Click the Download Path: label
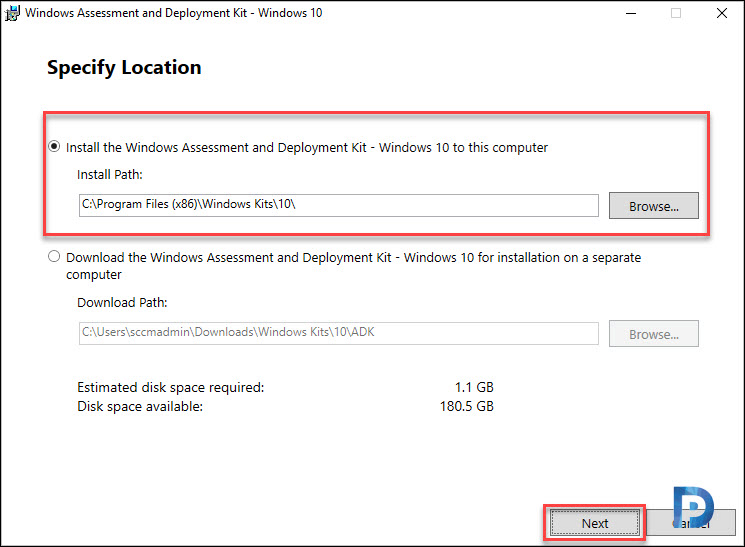Screen dimensions: 745x547 point(122,302)
